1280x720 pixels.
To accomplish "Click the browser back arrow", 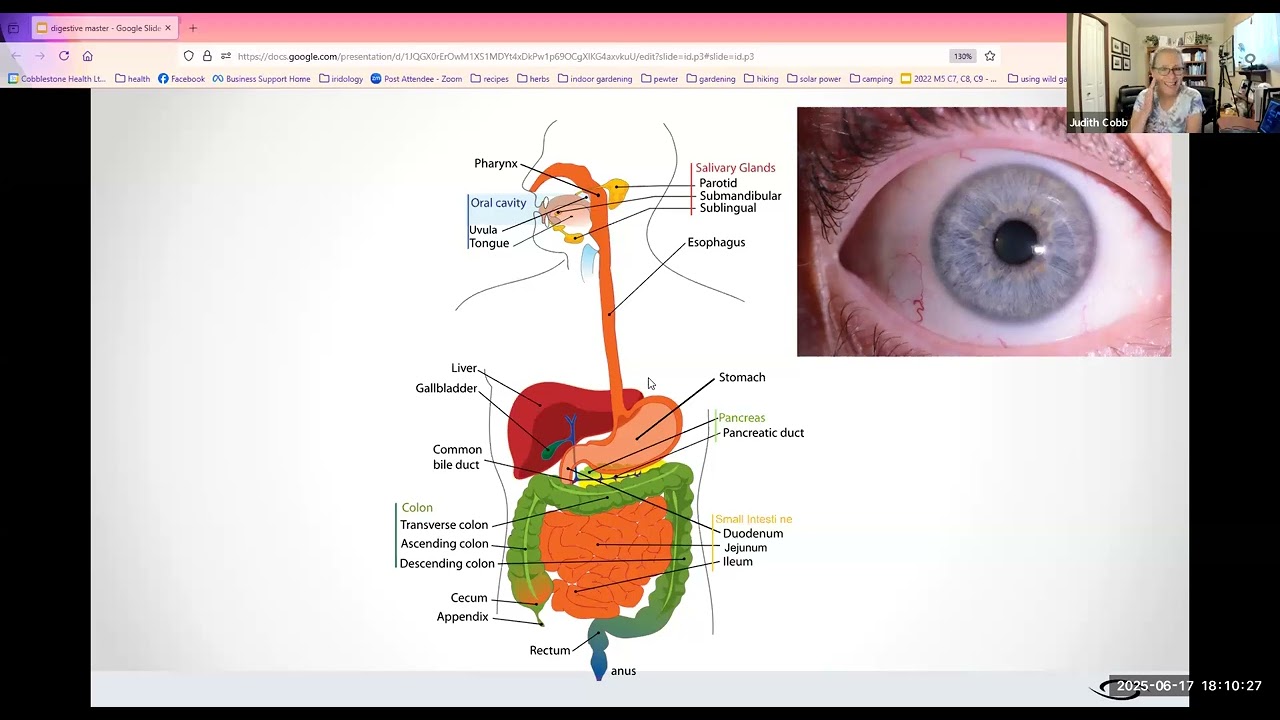I will [x=15, y=56].
